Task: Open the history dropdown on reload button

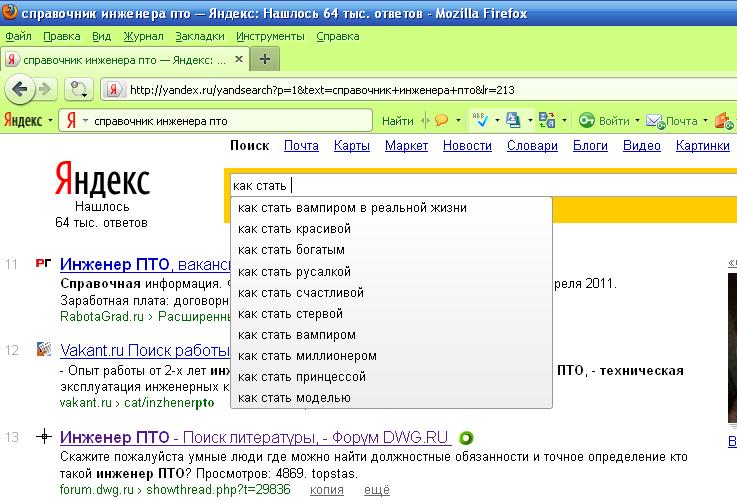Action: click(x=85, y=95)
